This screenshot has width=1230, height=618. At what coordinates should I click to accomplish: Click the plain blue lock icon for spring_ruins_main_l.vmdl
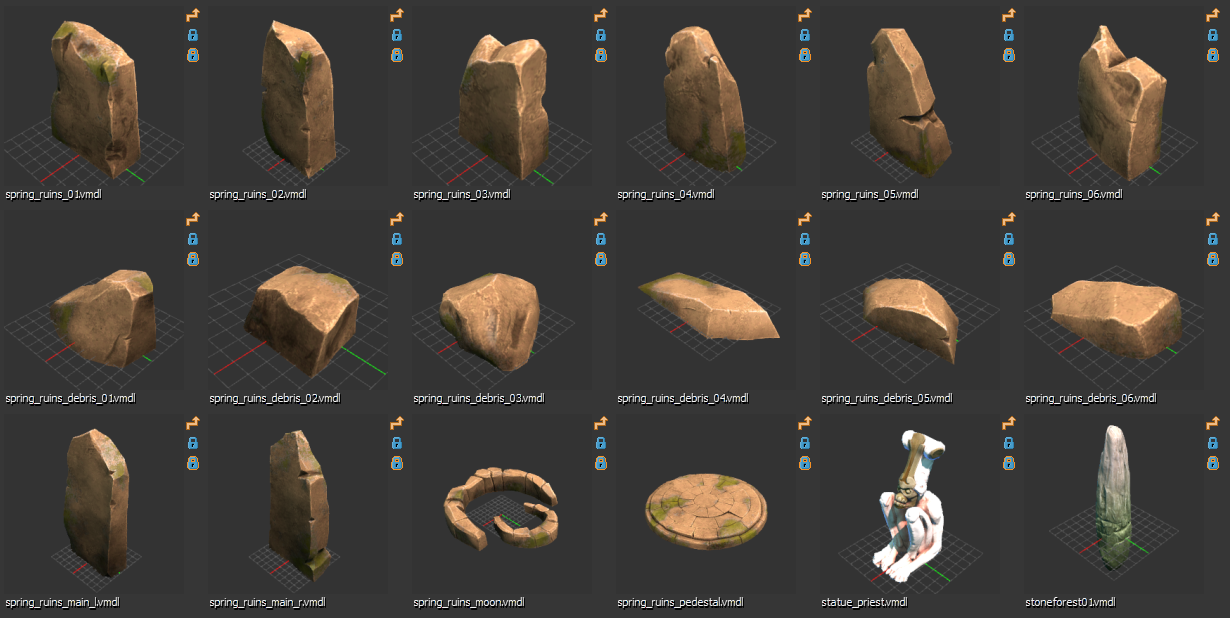point(193,443)
